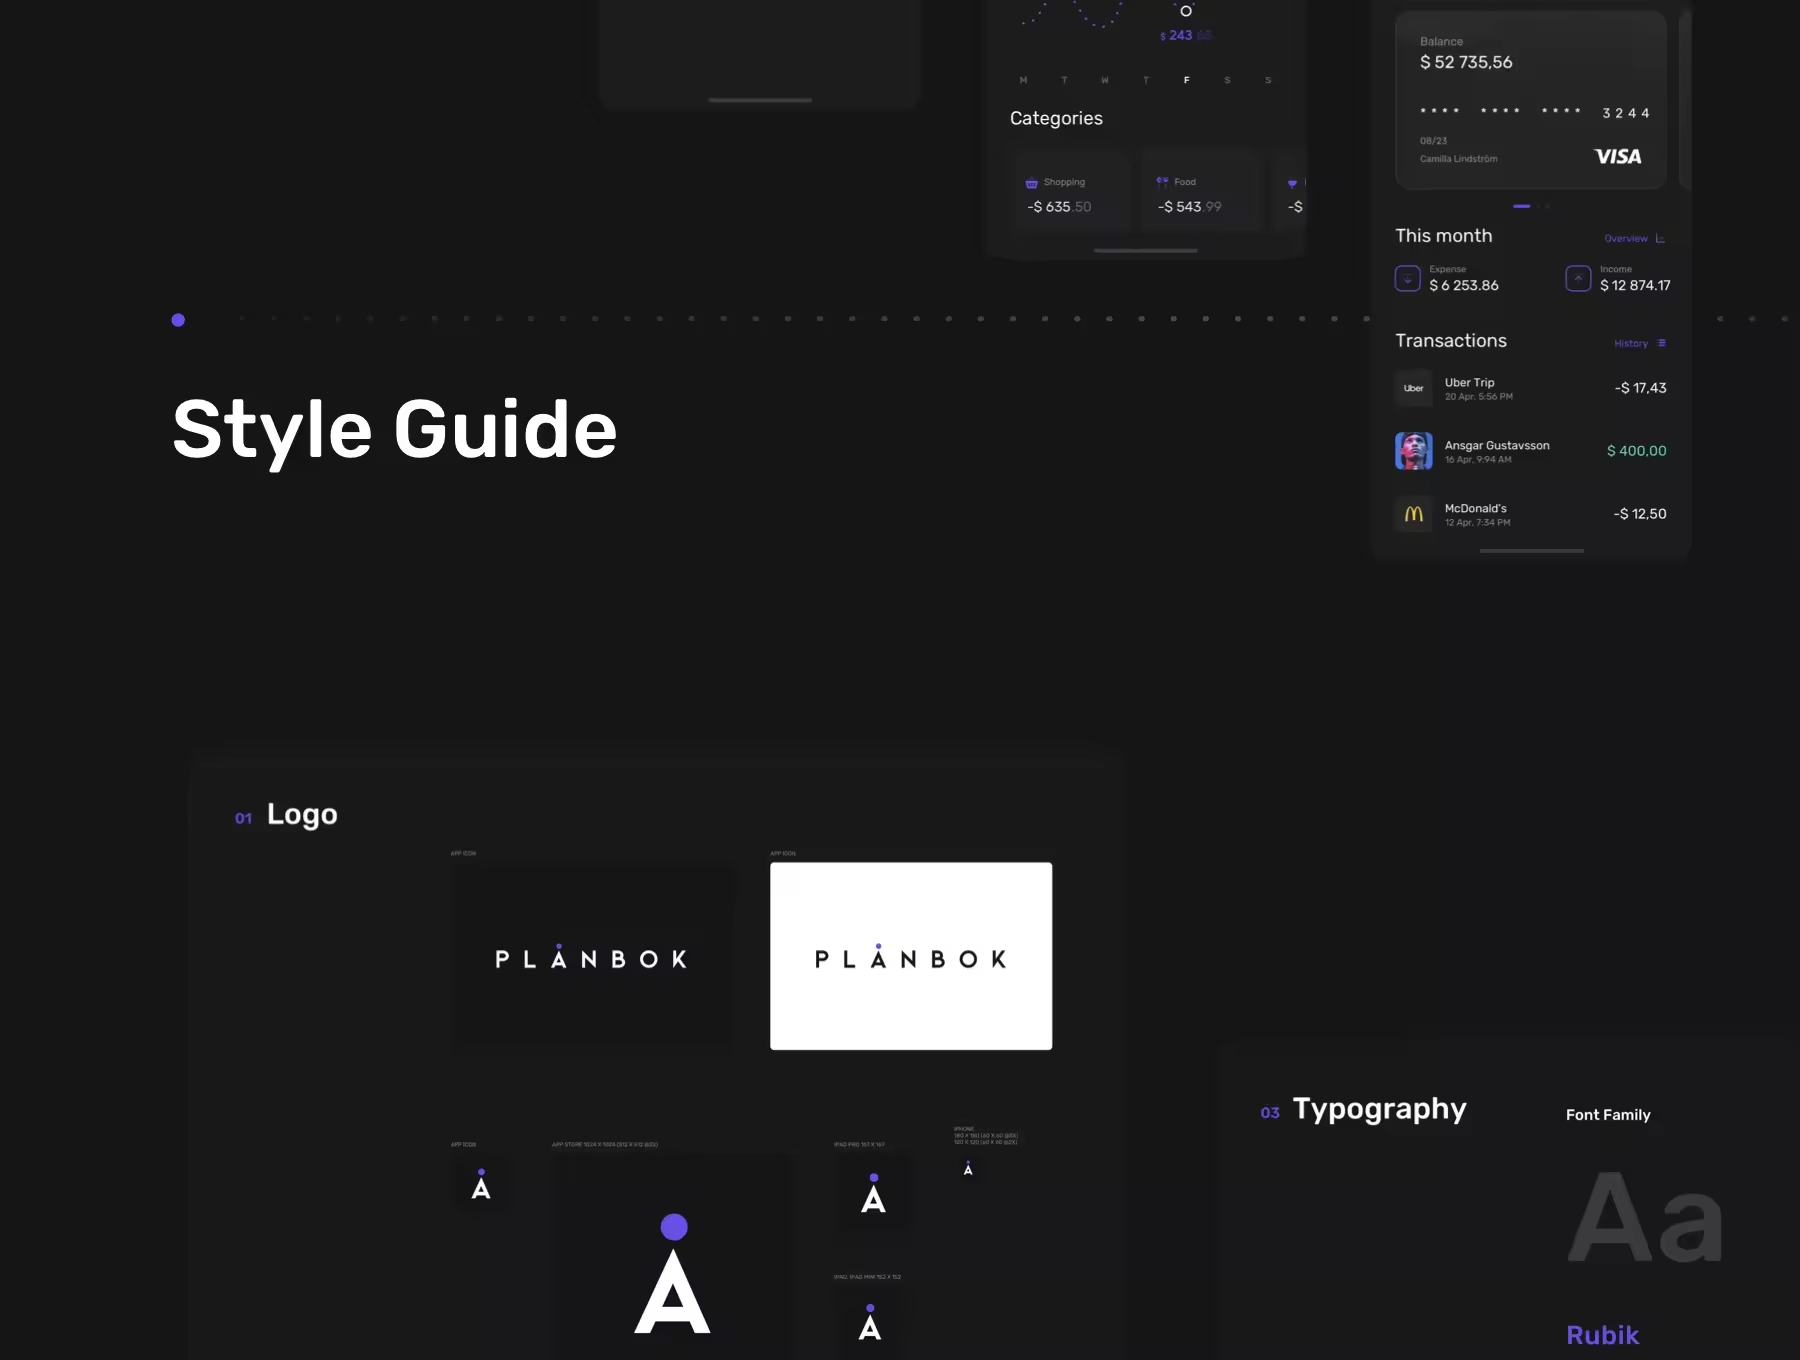This screenshot has width=1800, height=1360.
Task: Select Wednesday on the weekday chart
Action: click(x=1104, y=80)
